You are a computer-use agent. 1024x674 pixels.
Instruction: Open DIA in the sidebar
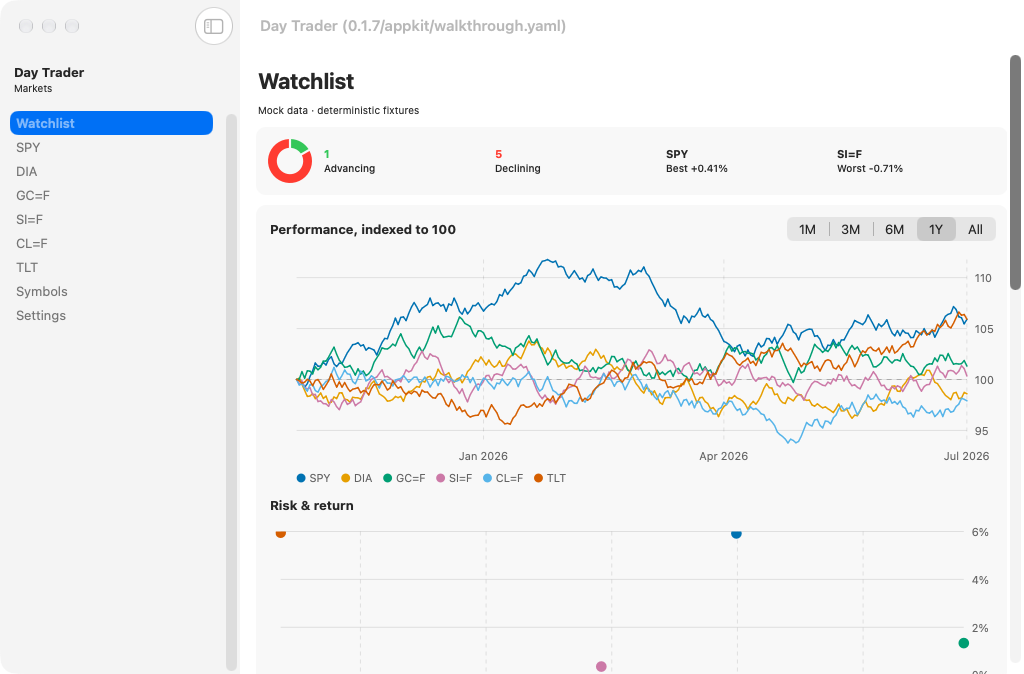pos(111,171)
